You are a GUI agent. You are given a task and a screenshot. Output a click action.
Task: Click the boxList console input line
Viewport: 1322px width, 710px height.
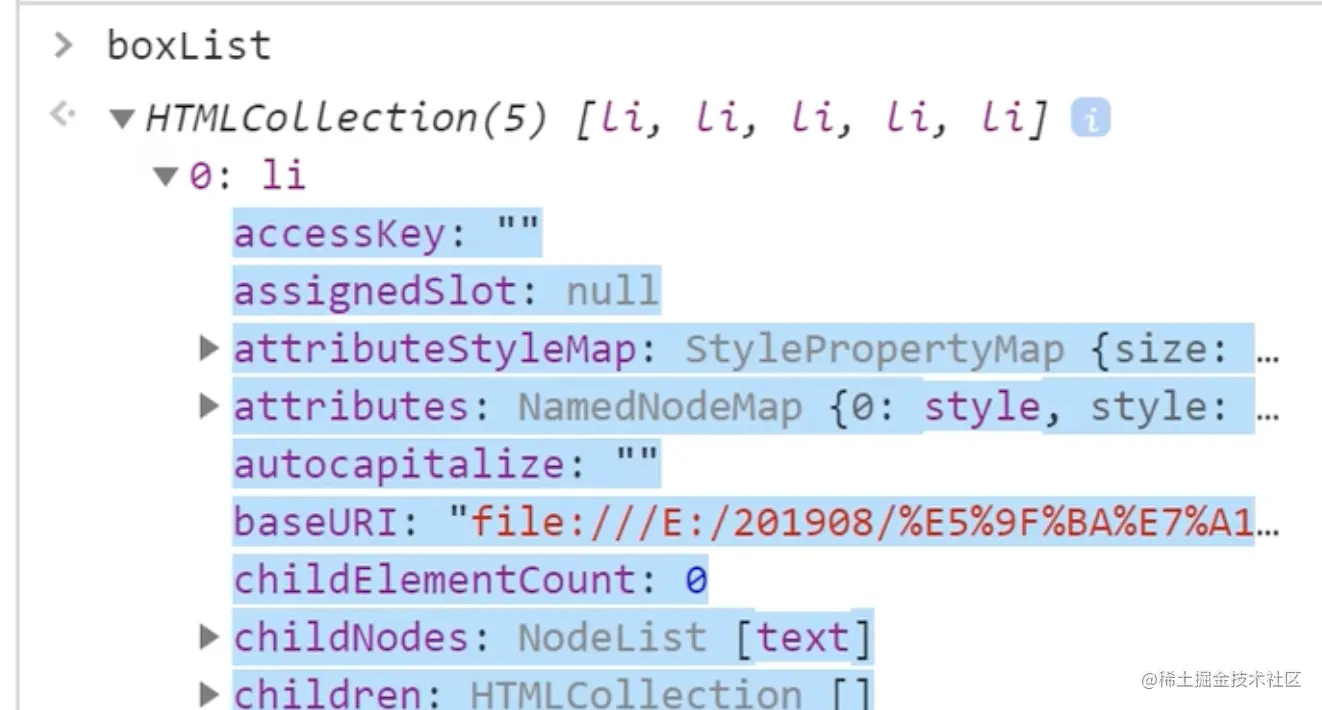pos(189,45)
